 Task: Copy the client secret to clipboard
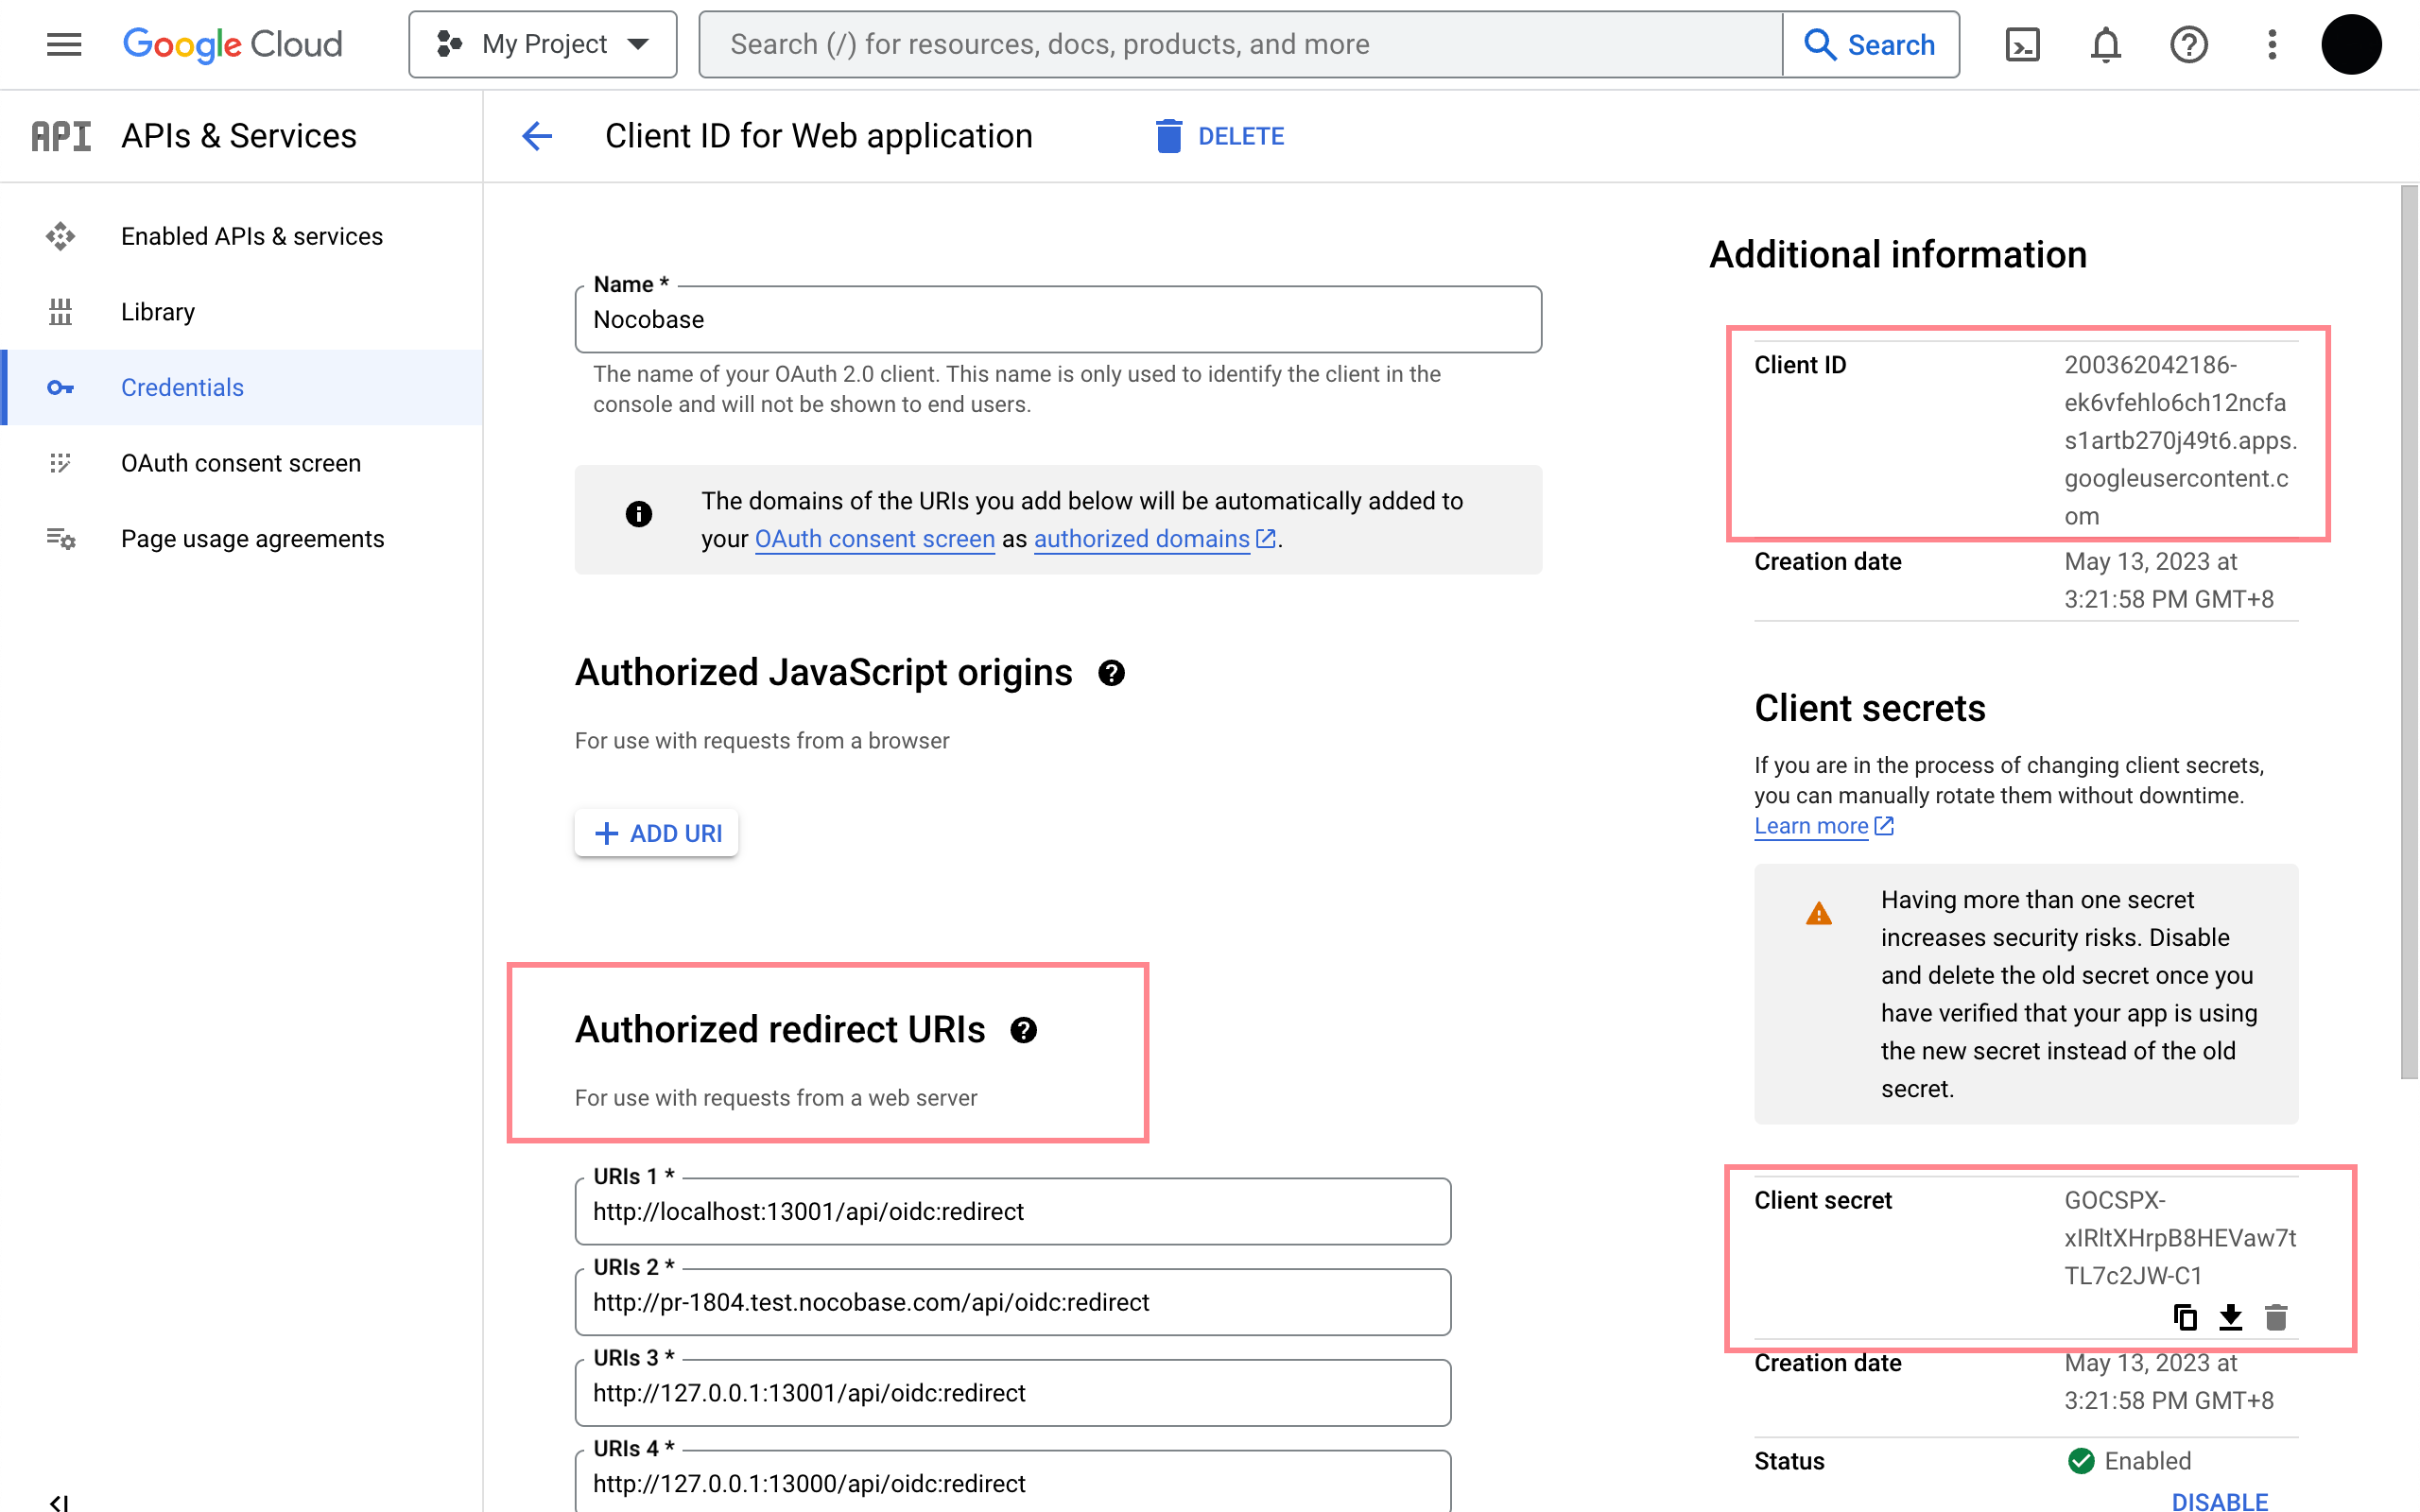[x=2185, y=1317]
